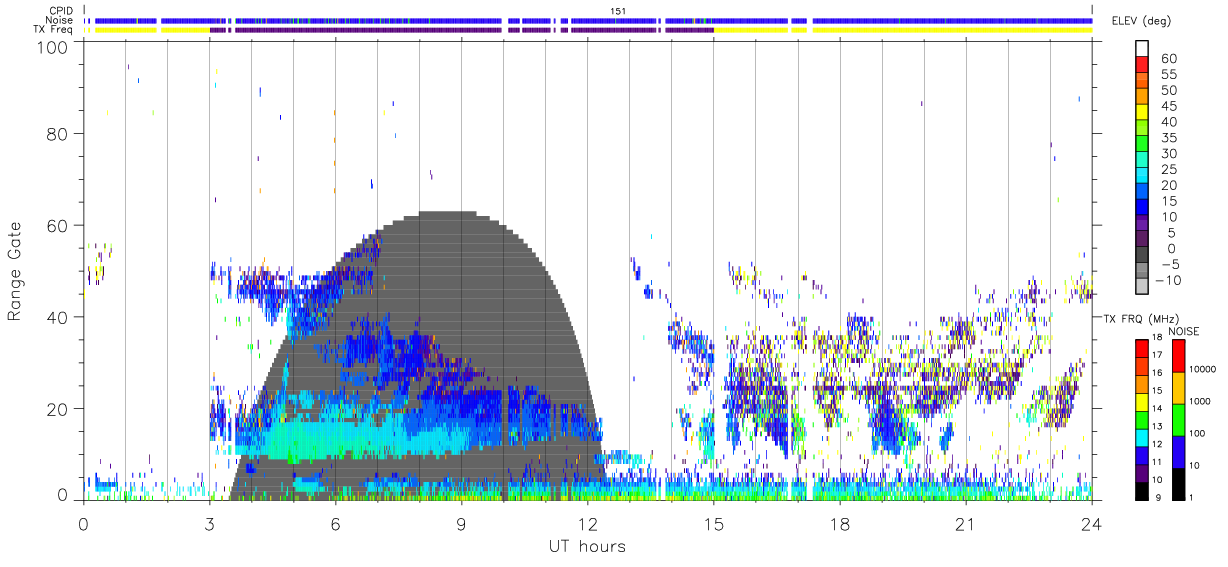Viewport: 1228px width, 567px height.
Task: Click the white top swatch of ELEV colorbar
Action: (x=1142, y=50)
